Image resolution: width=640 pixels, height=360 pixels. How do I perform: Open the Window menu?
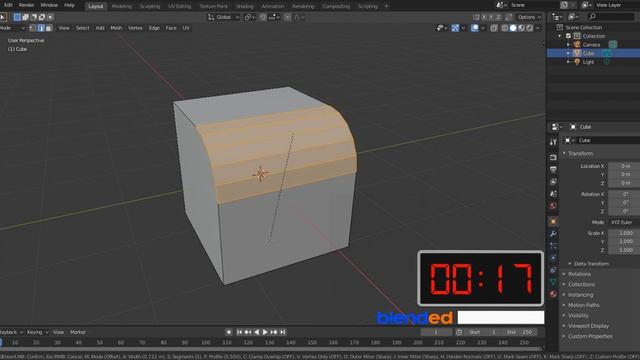49,5
